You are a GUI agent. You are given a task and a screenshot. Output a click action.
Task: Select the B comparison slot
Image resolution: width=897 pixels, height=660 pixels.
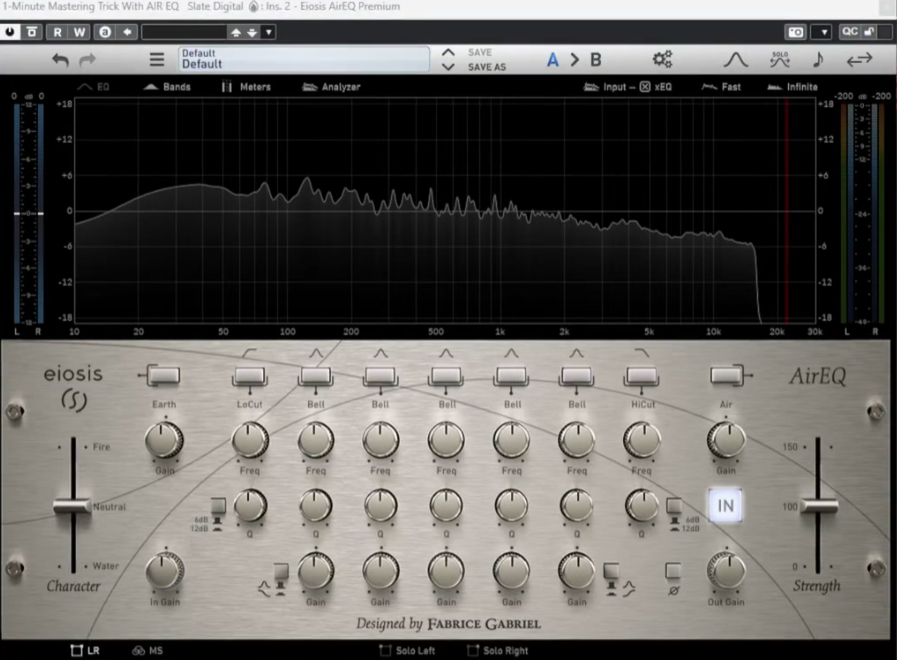596,59
